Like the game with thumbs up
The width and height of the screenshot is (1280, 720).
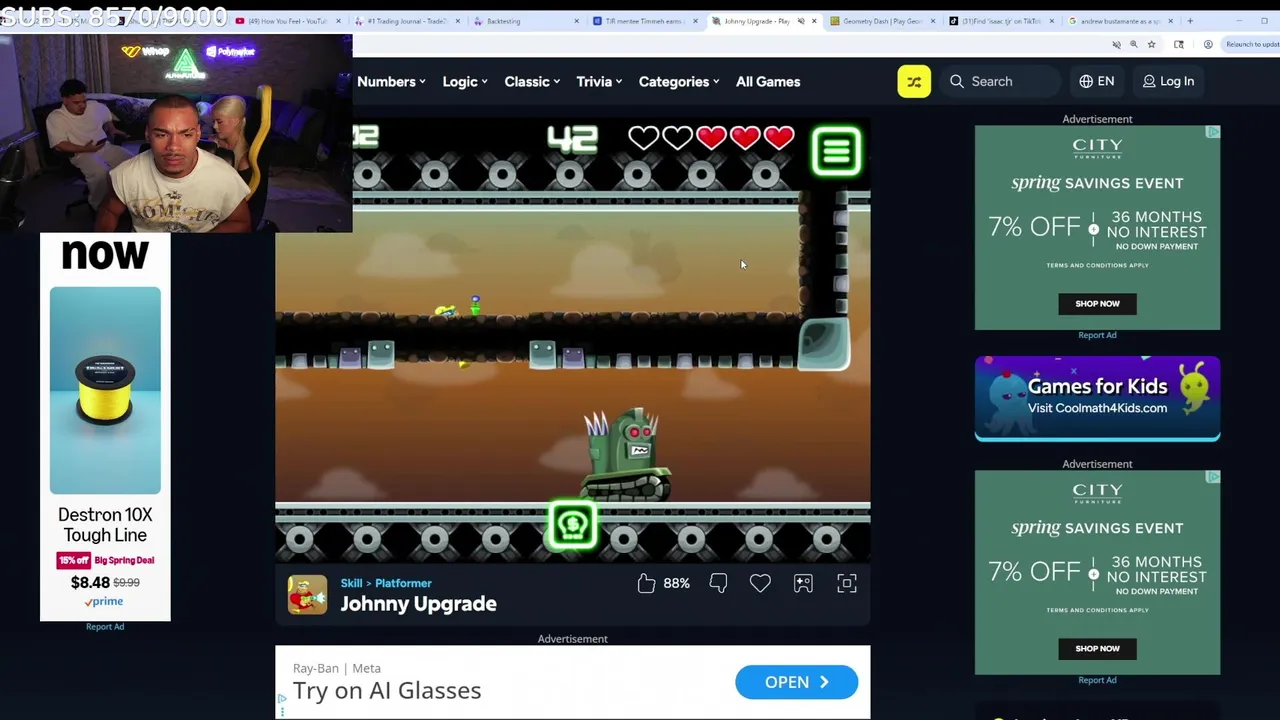click(646, 583)
